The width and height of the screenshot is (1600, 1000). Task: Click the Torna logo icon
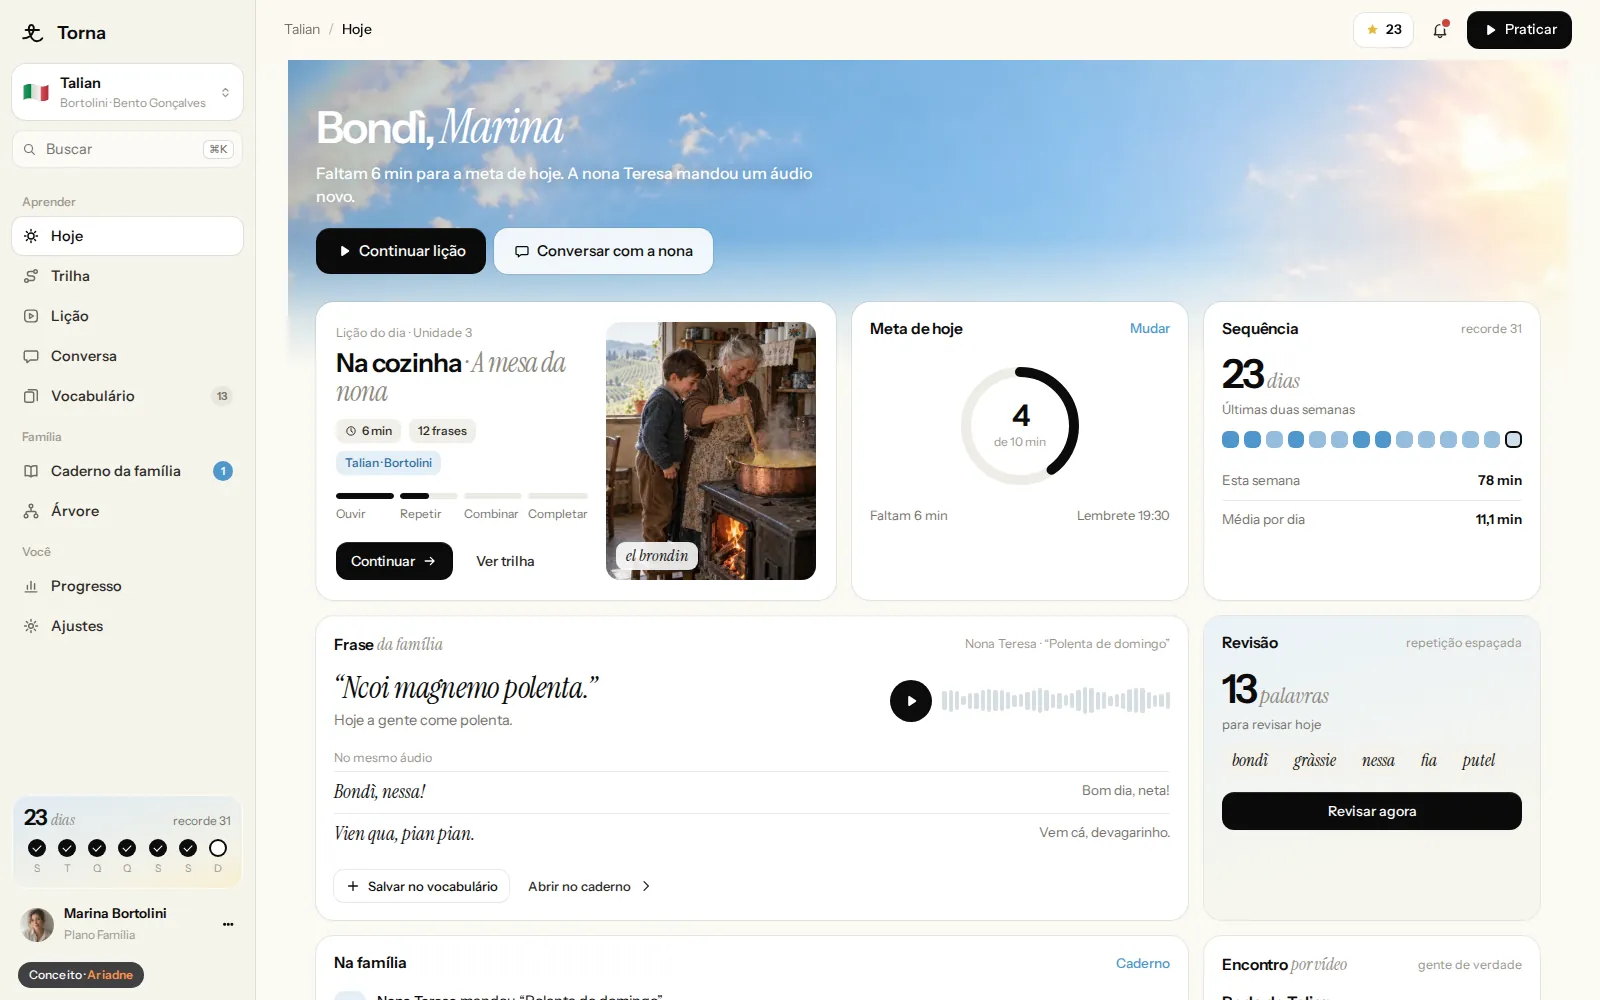point(33,32)
